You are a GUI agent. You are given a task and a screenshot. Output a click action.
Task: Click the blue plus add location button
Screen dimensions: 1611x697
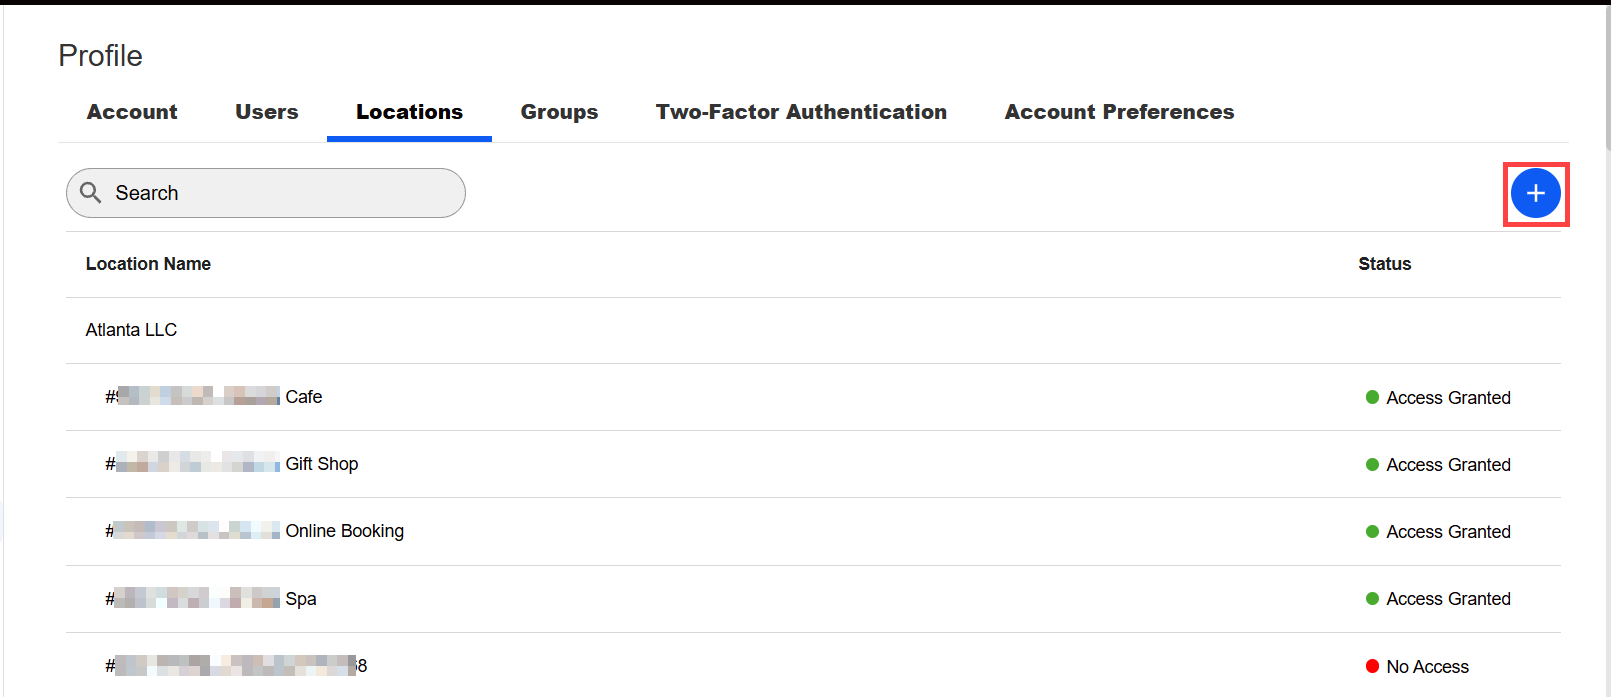point(1535,193)
